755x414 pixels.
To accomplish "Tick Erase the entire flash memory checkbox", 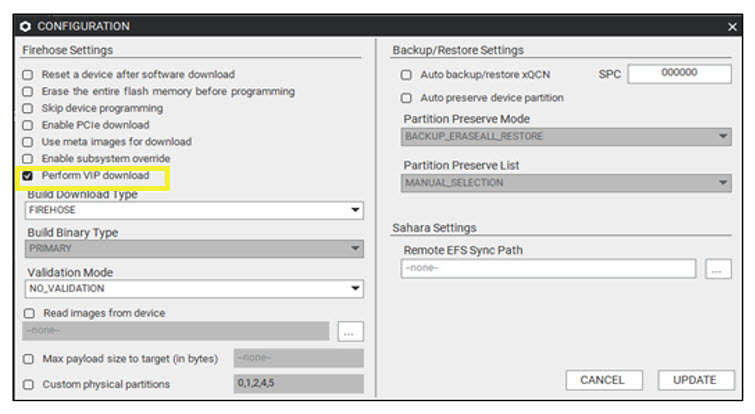I will click(x=28, y=91).
